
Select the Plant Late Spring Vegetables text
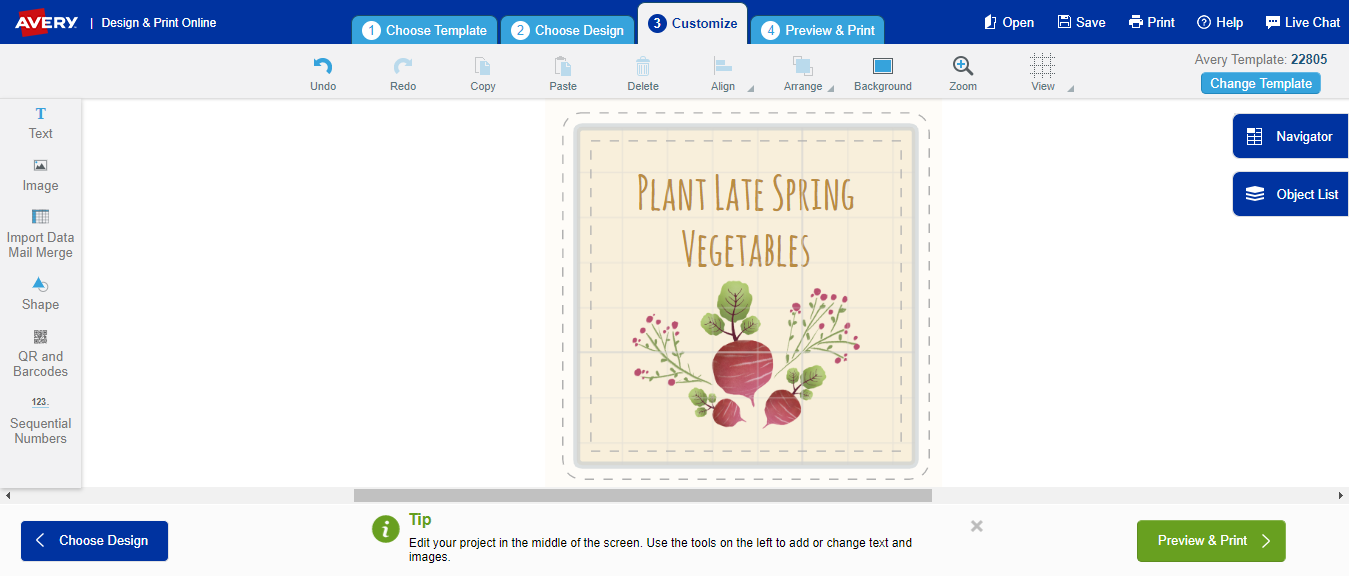pos(745,220)
